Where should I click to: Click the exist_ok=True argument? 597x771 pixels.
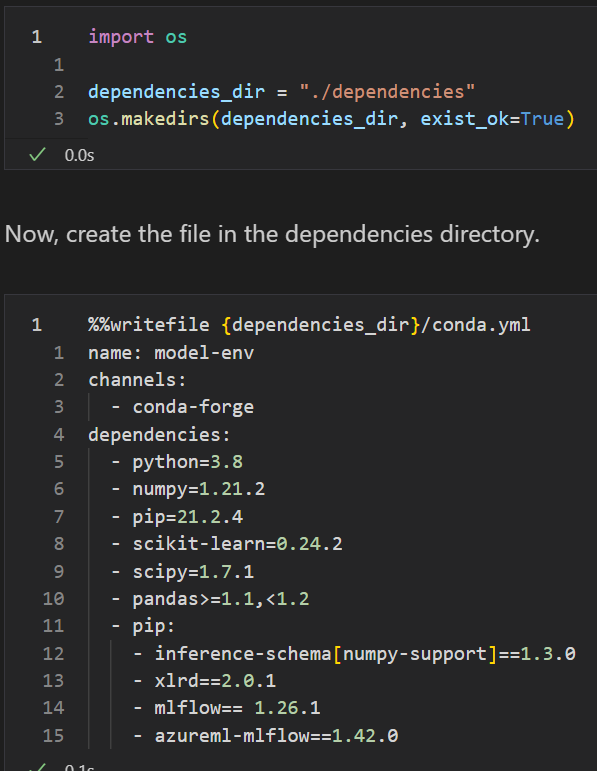(x=492, y=119)
